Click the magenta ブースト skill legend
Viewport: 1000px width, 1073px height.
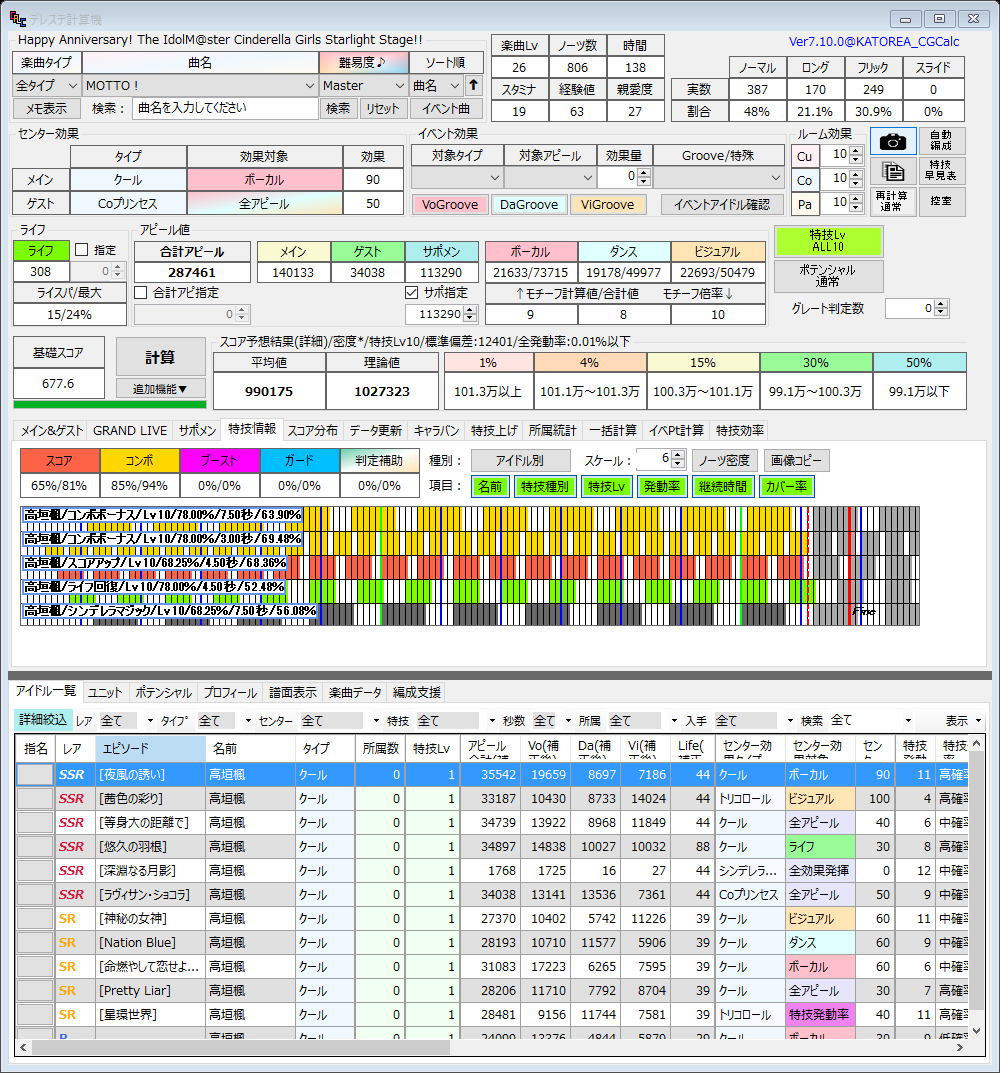click(220, 461)
